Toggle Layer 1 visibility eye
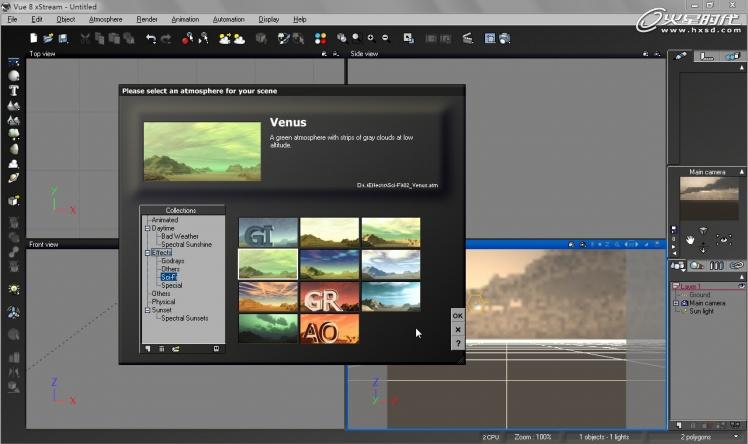Image resolution: width=748 pixels, height=444 pixels. pyautogui.click(x=741, y=286)
